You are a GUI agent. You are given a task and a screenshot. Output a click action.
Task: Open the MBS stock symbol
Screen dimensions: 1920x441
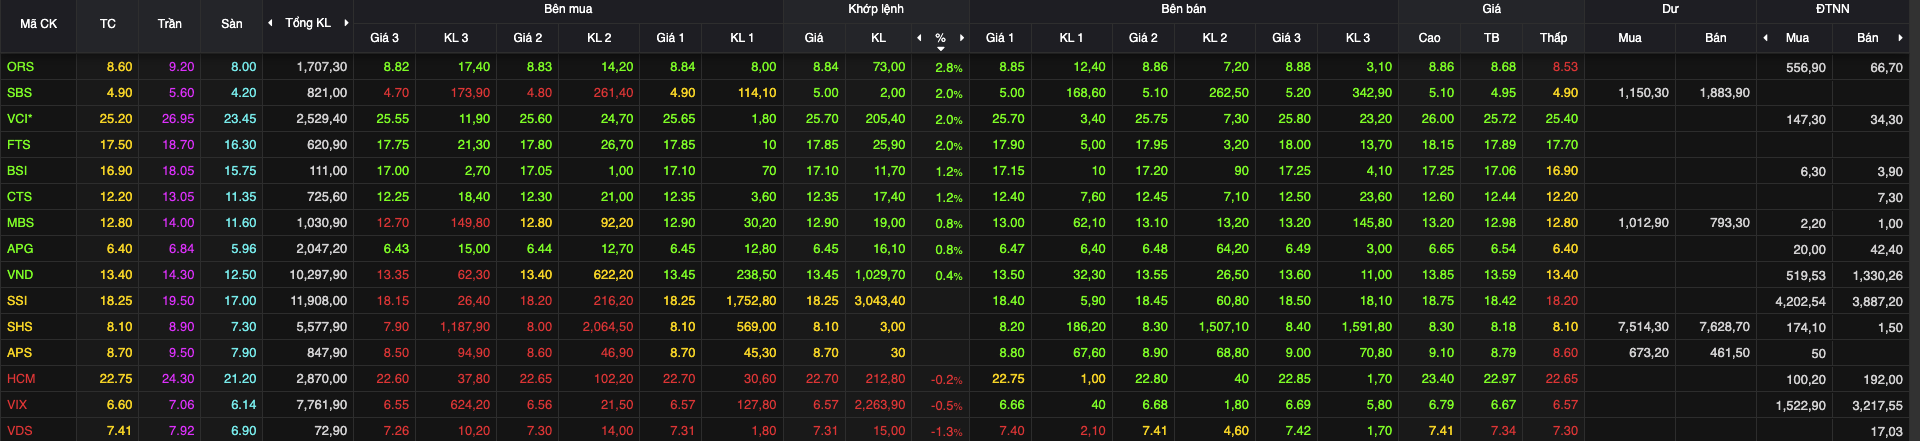click(20, 223)
